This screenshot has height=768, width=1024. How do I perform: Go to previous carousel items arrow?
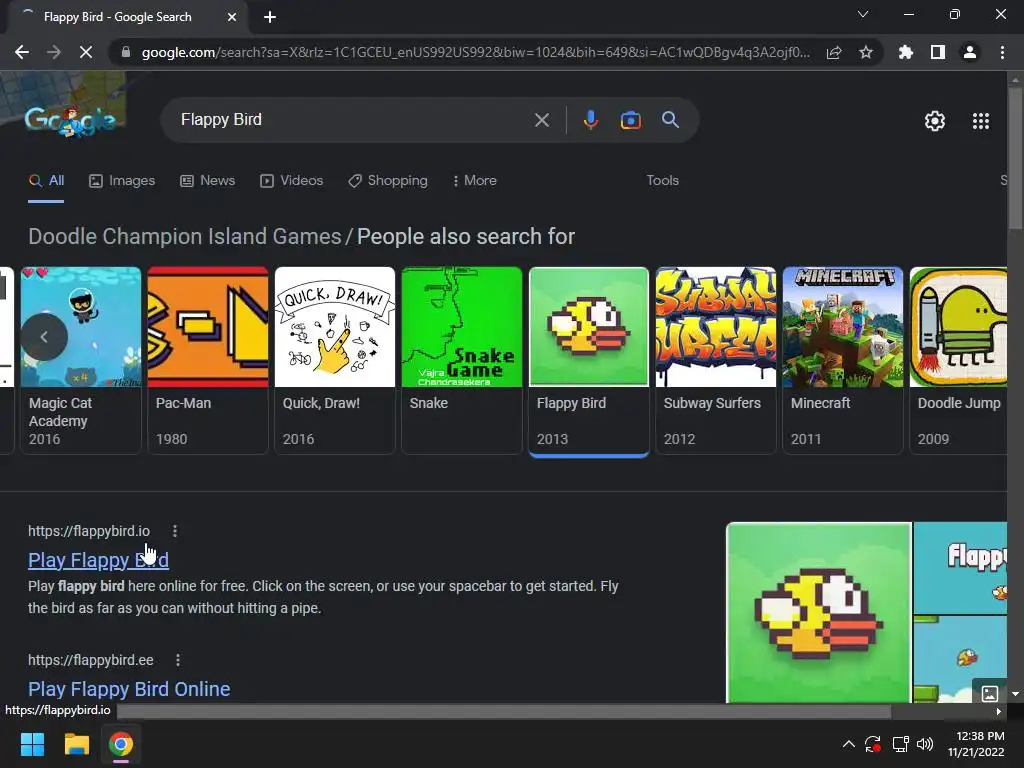pyautogui.click(x=44, y=337)
